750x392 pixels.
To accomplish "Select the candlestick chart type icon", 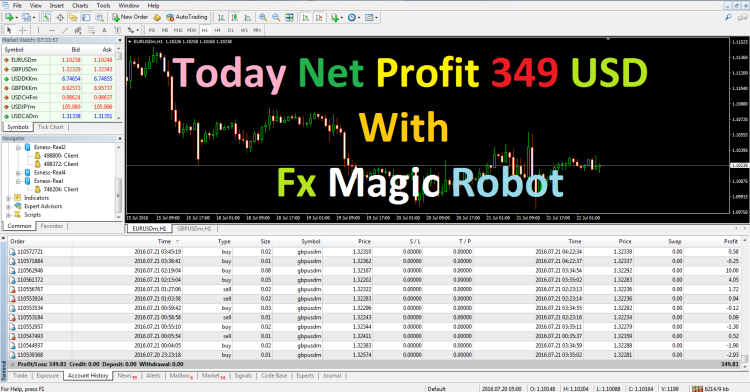I will coord(234,17).
